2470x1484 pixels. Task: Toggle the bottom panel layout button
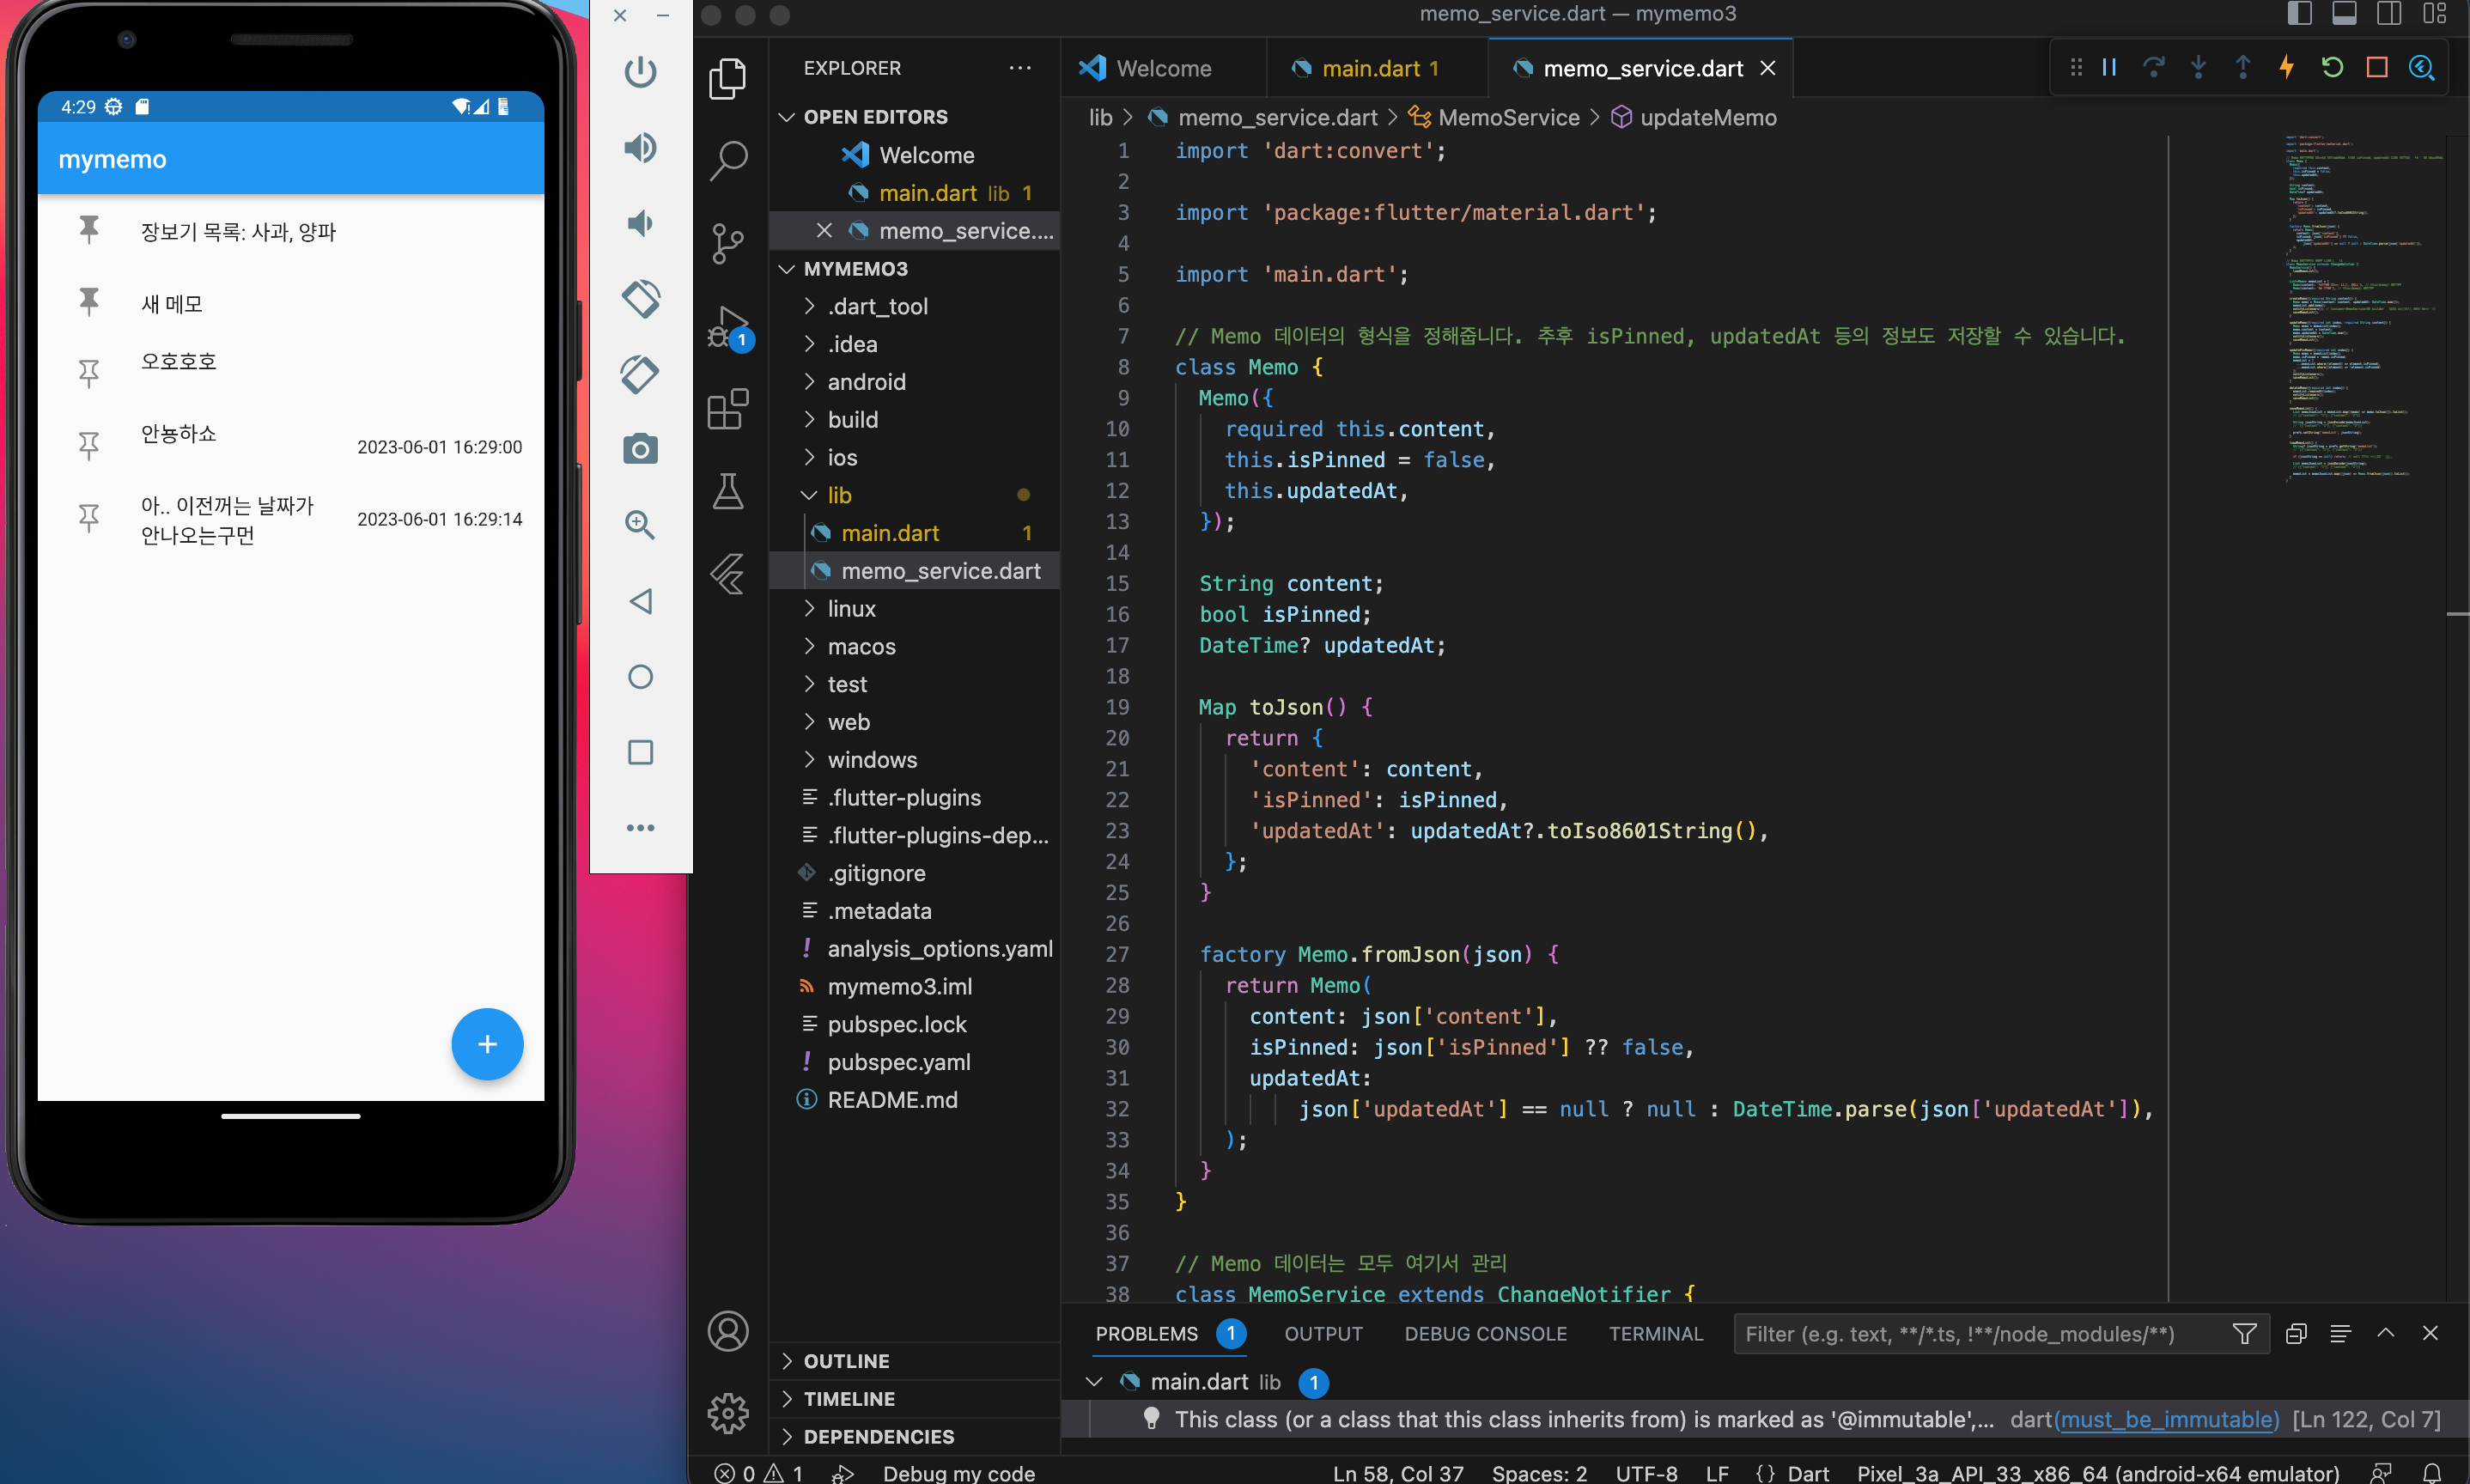point(2344,14)
